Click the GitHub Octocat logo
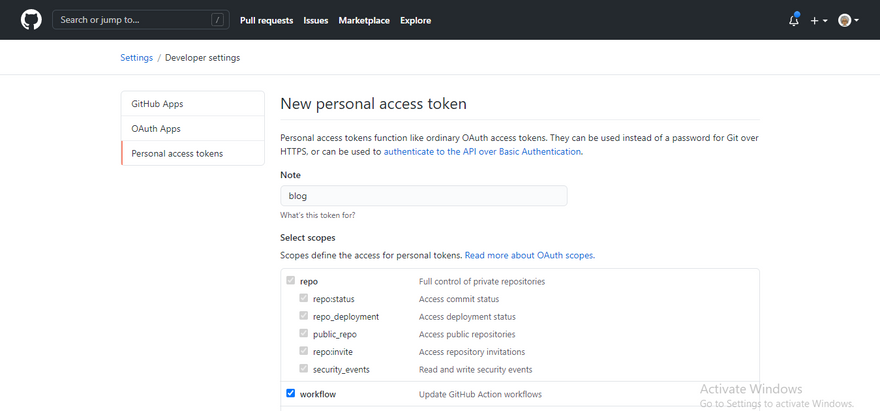The image size is (880, 411). click(x=31, y=20)
